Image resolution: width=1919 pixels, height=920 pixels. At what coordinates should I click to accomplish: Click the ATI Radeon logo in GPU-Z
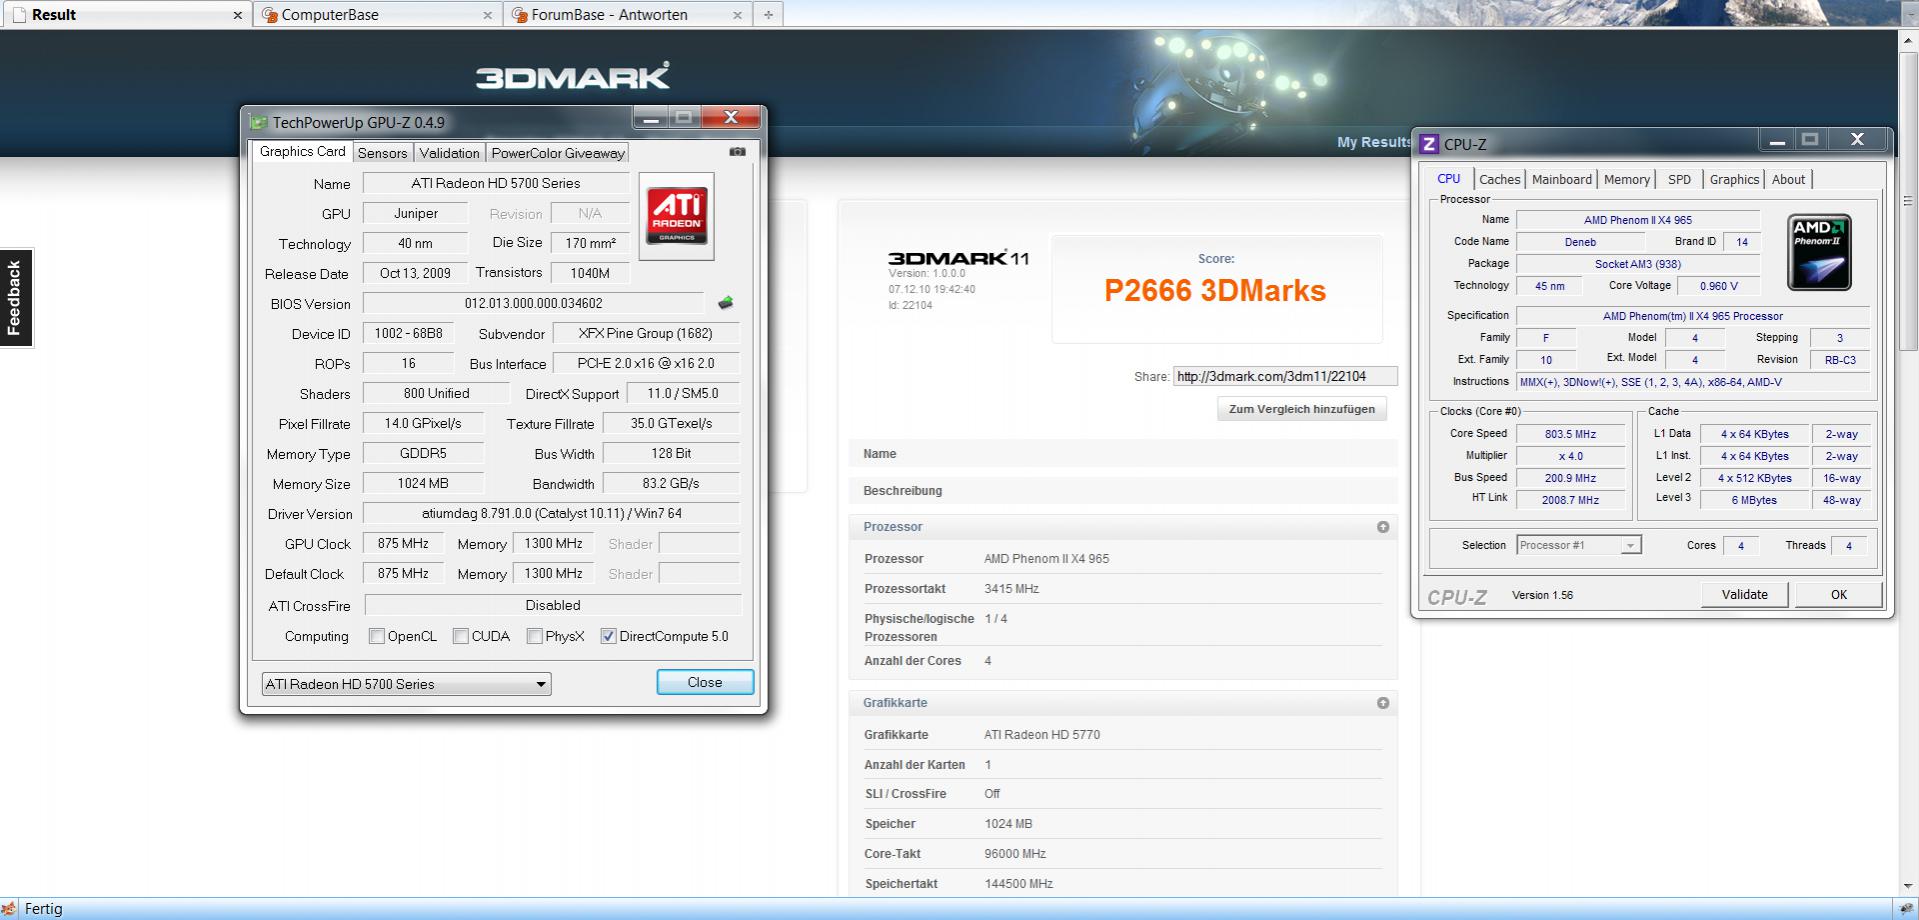point(677,216)
